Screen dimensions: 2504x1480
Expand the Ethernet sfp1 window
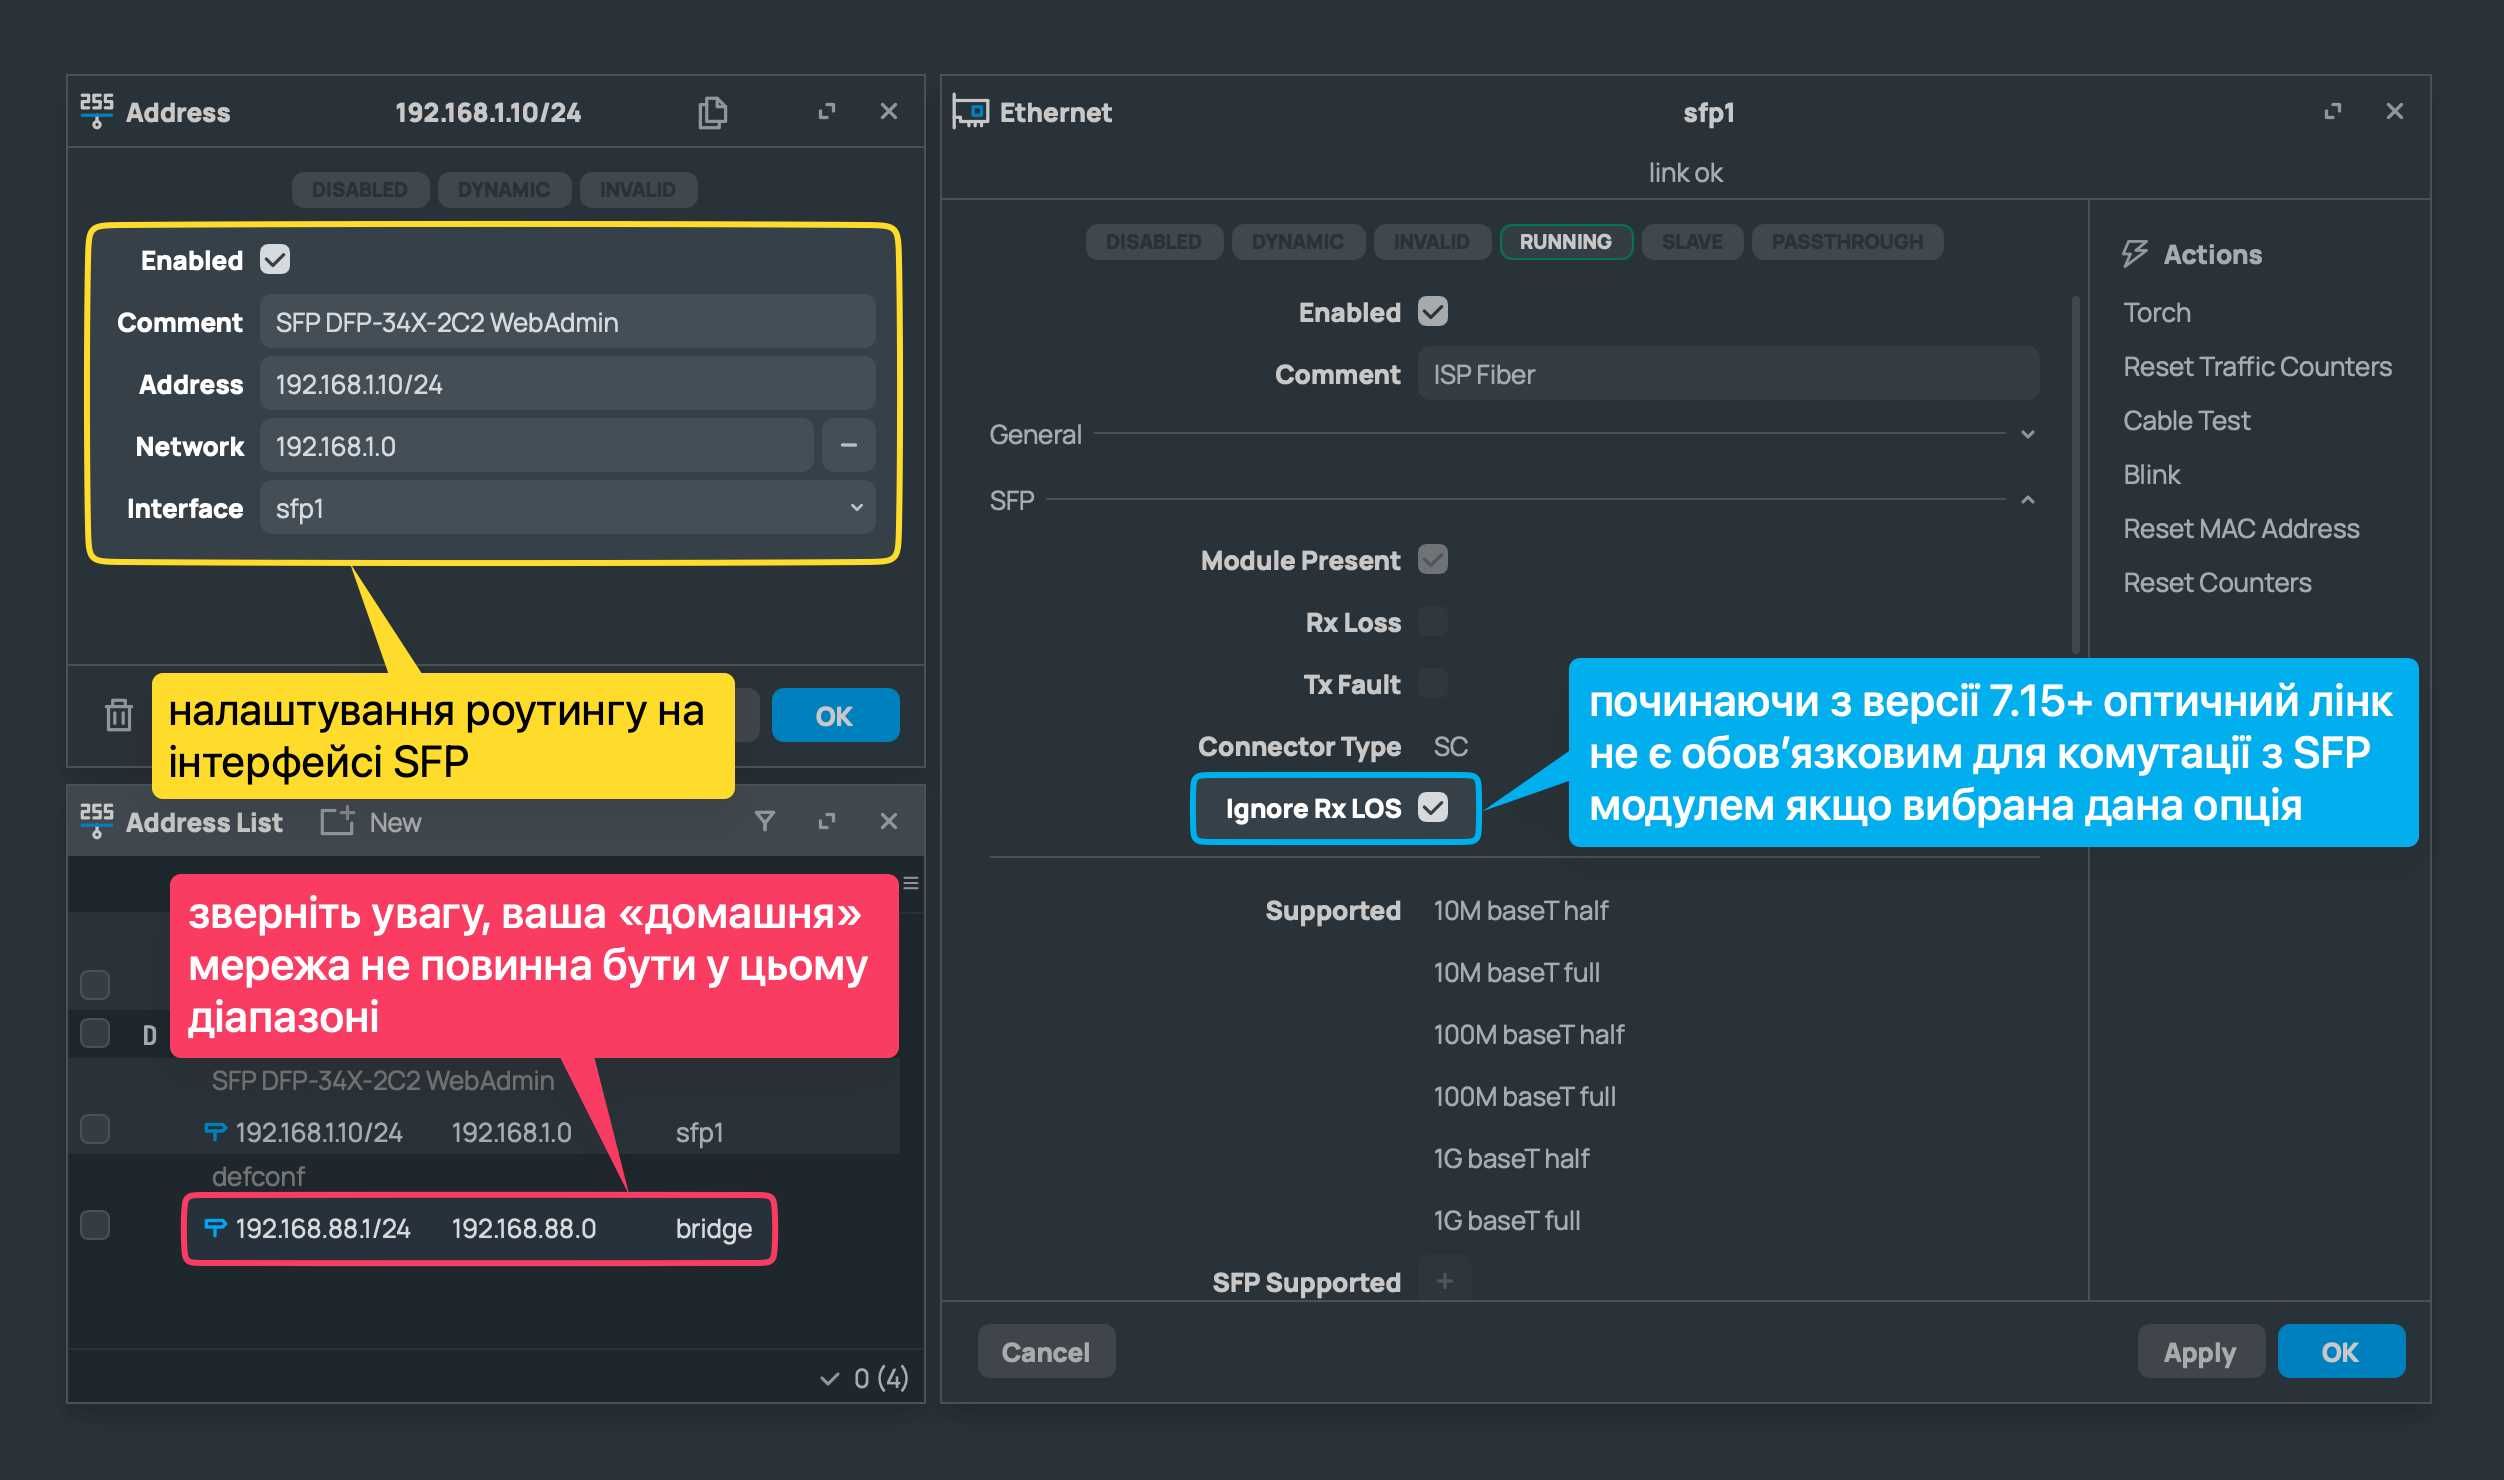point(2333,111)
